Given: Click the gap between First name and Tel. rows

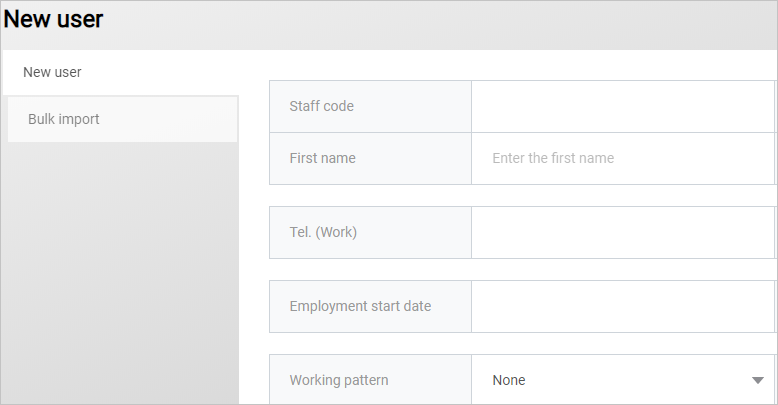Looking at the screenshot, I should click(x=520, y=196).
